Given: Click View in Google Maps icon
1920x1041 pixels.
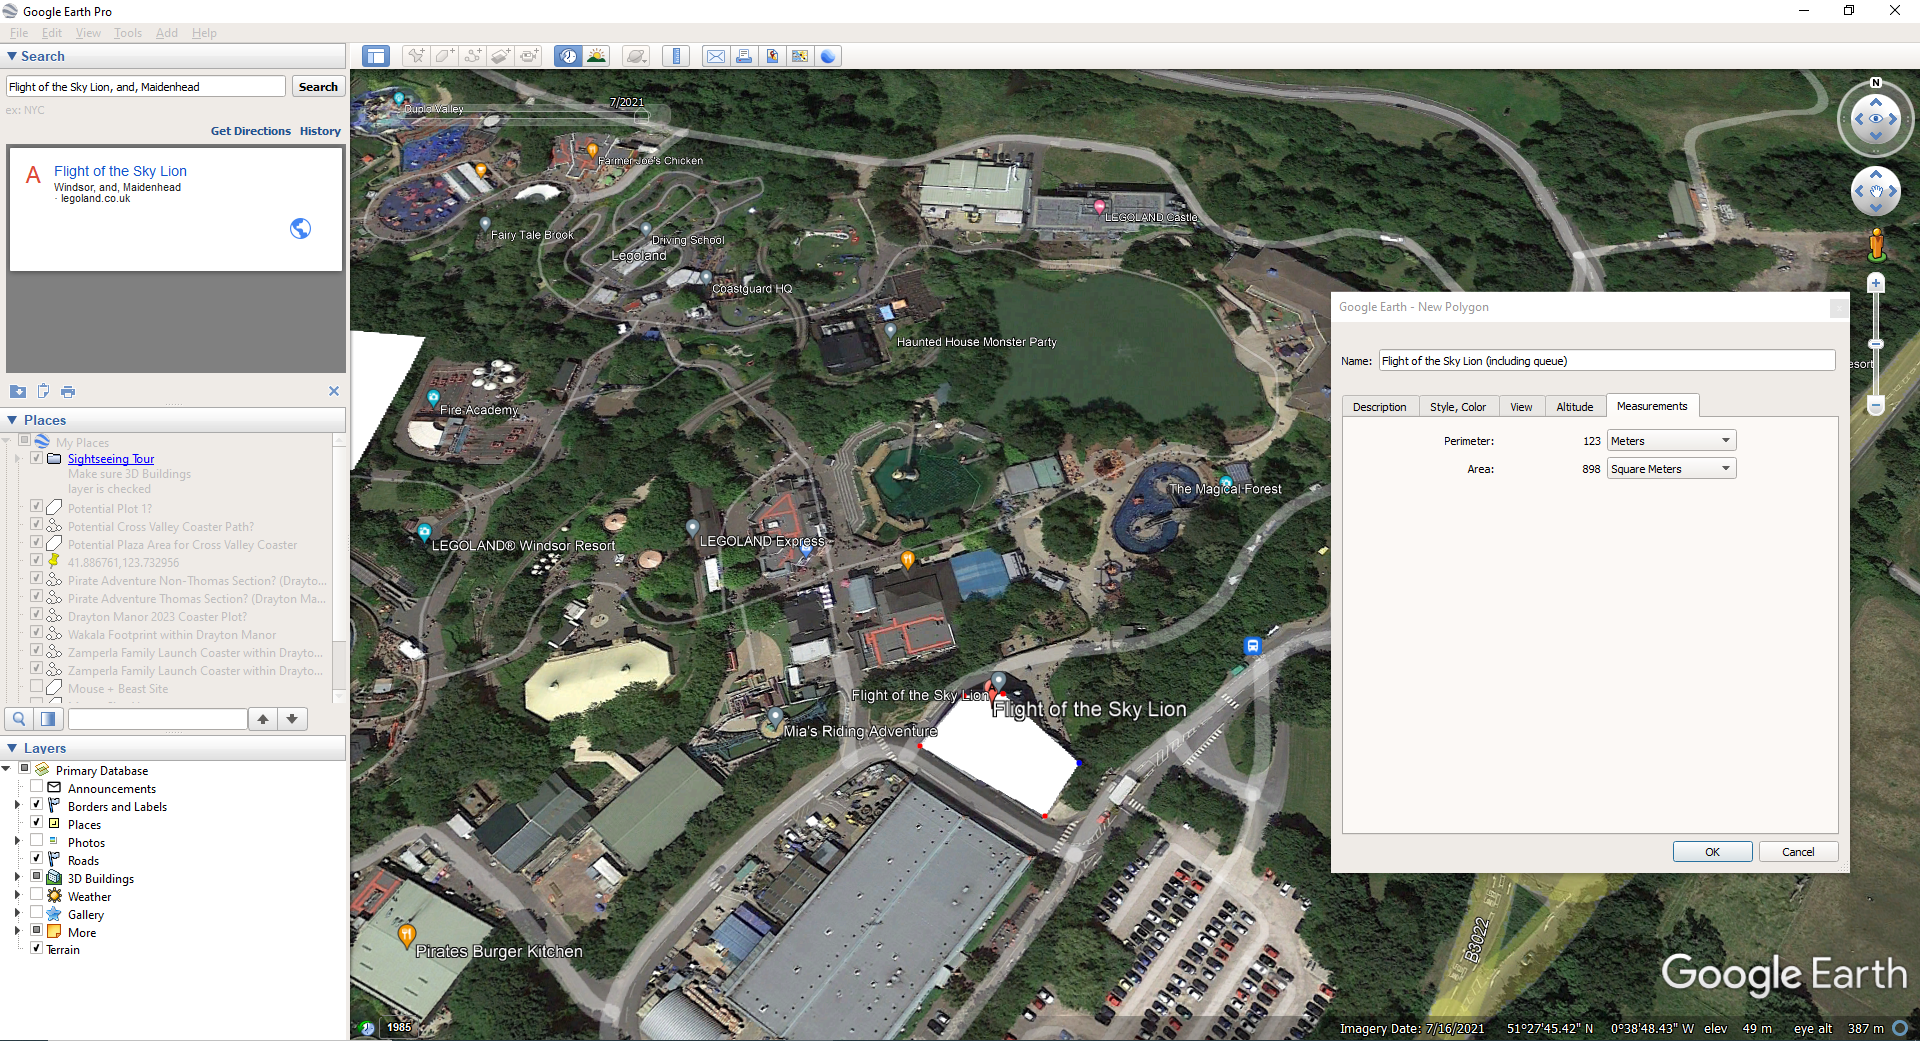Looking at the screenshot, I should tap(800, 56).
